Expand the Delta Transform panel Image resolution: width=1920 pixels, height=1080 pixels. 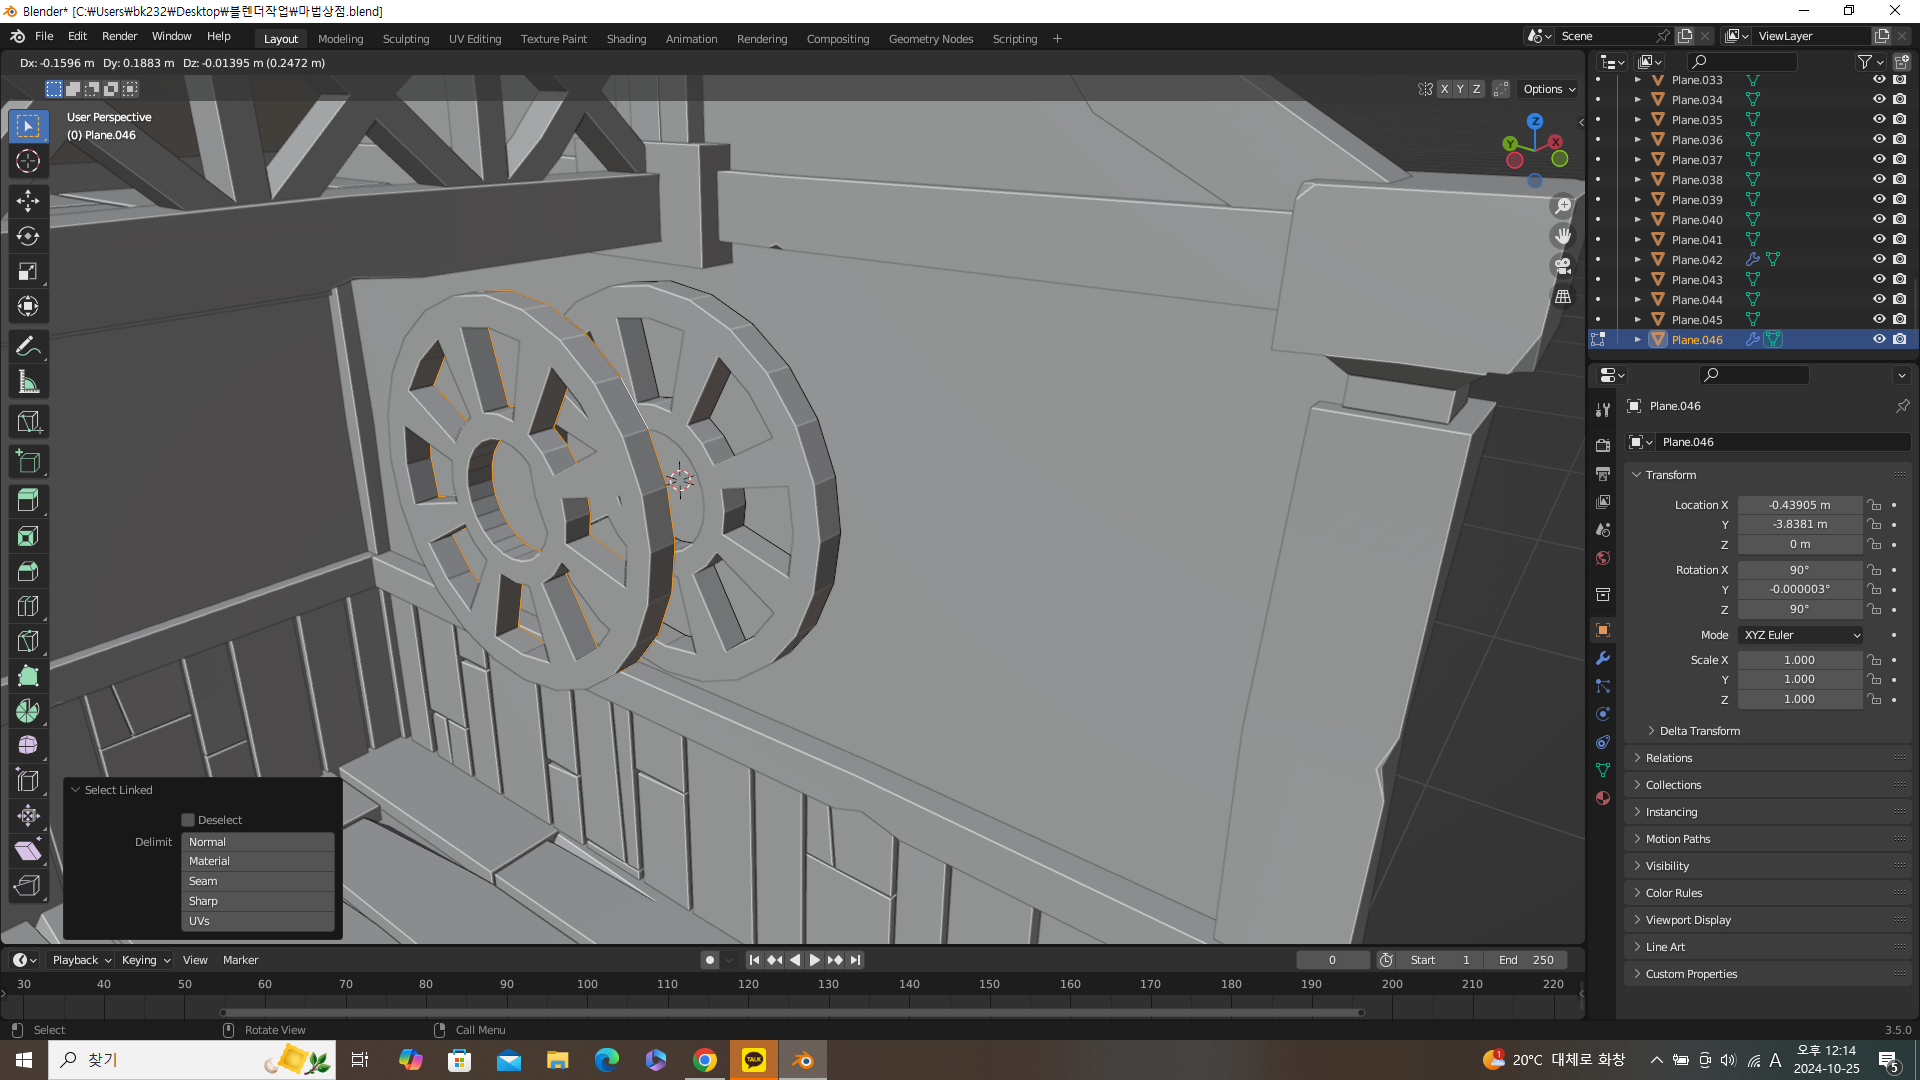1699,731
